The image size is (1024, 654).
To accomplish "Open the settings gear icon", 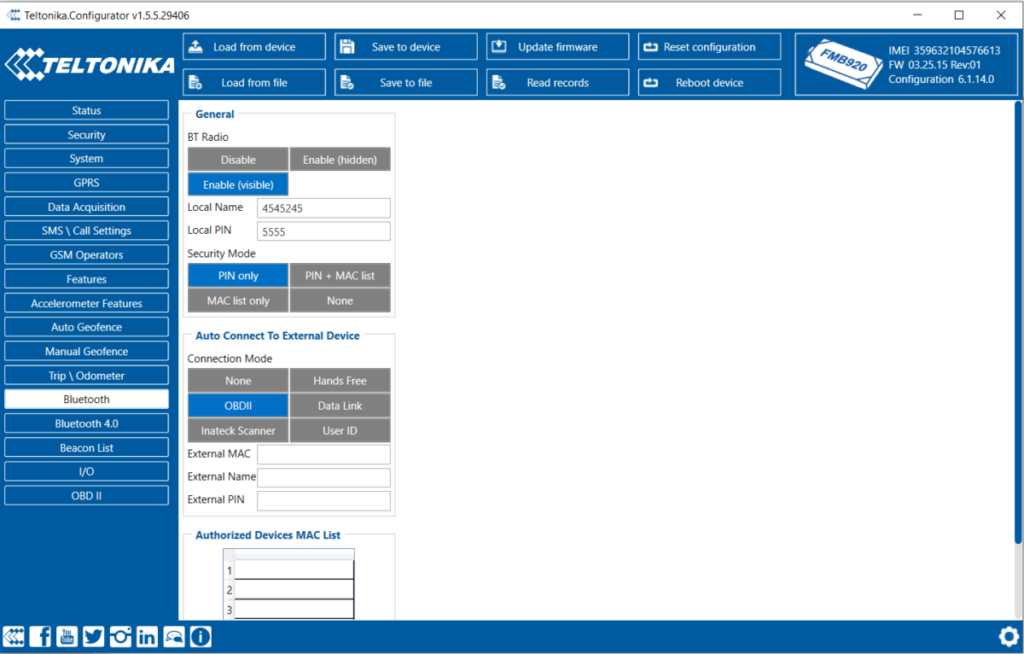I will click(1009, 636).
